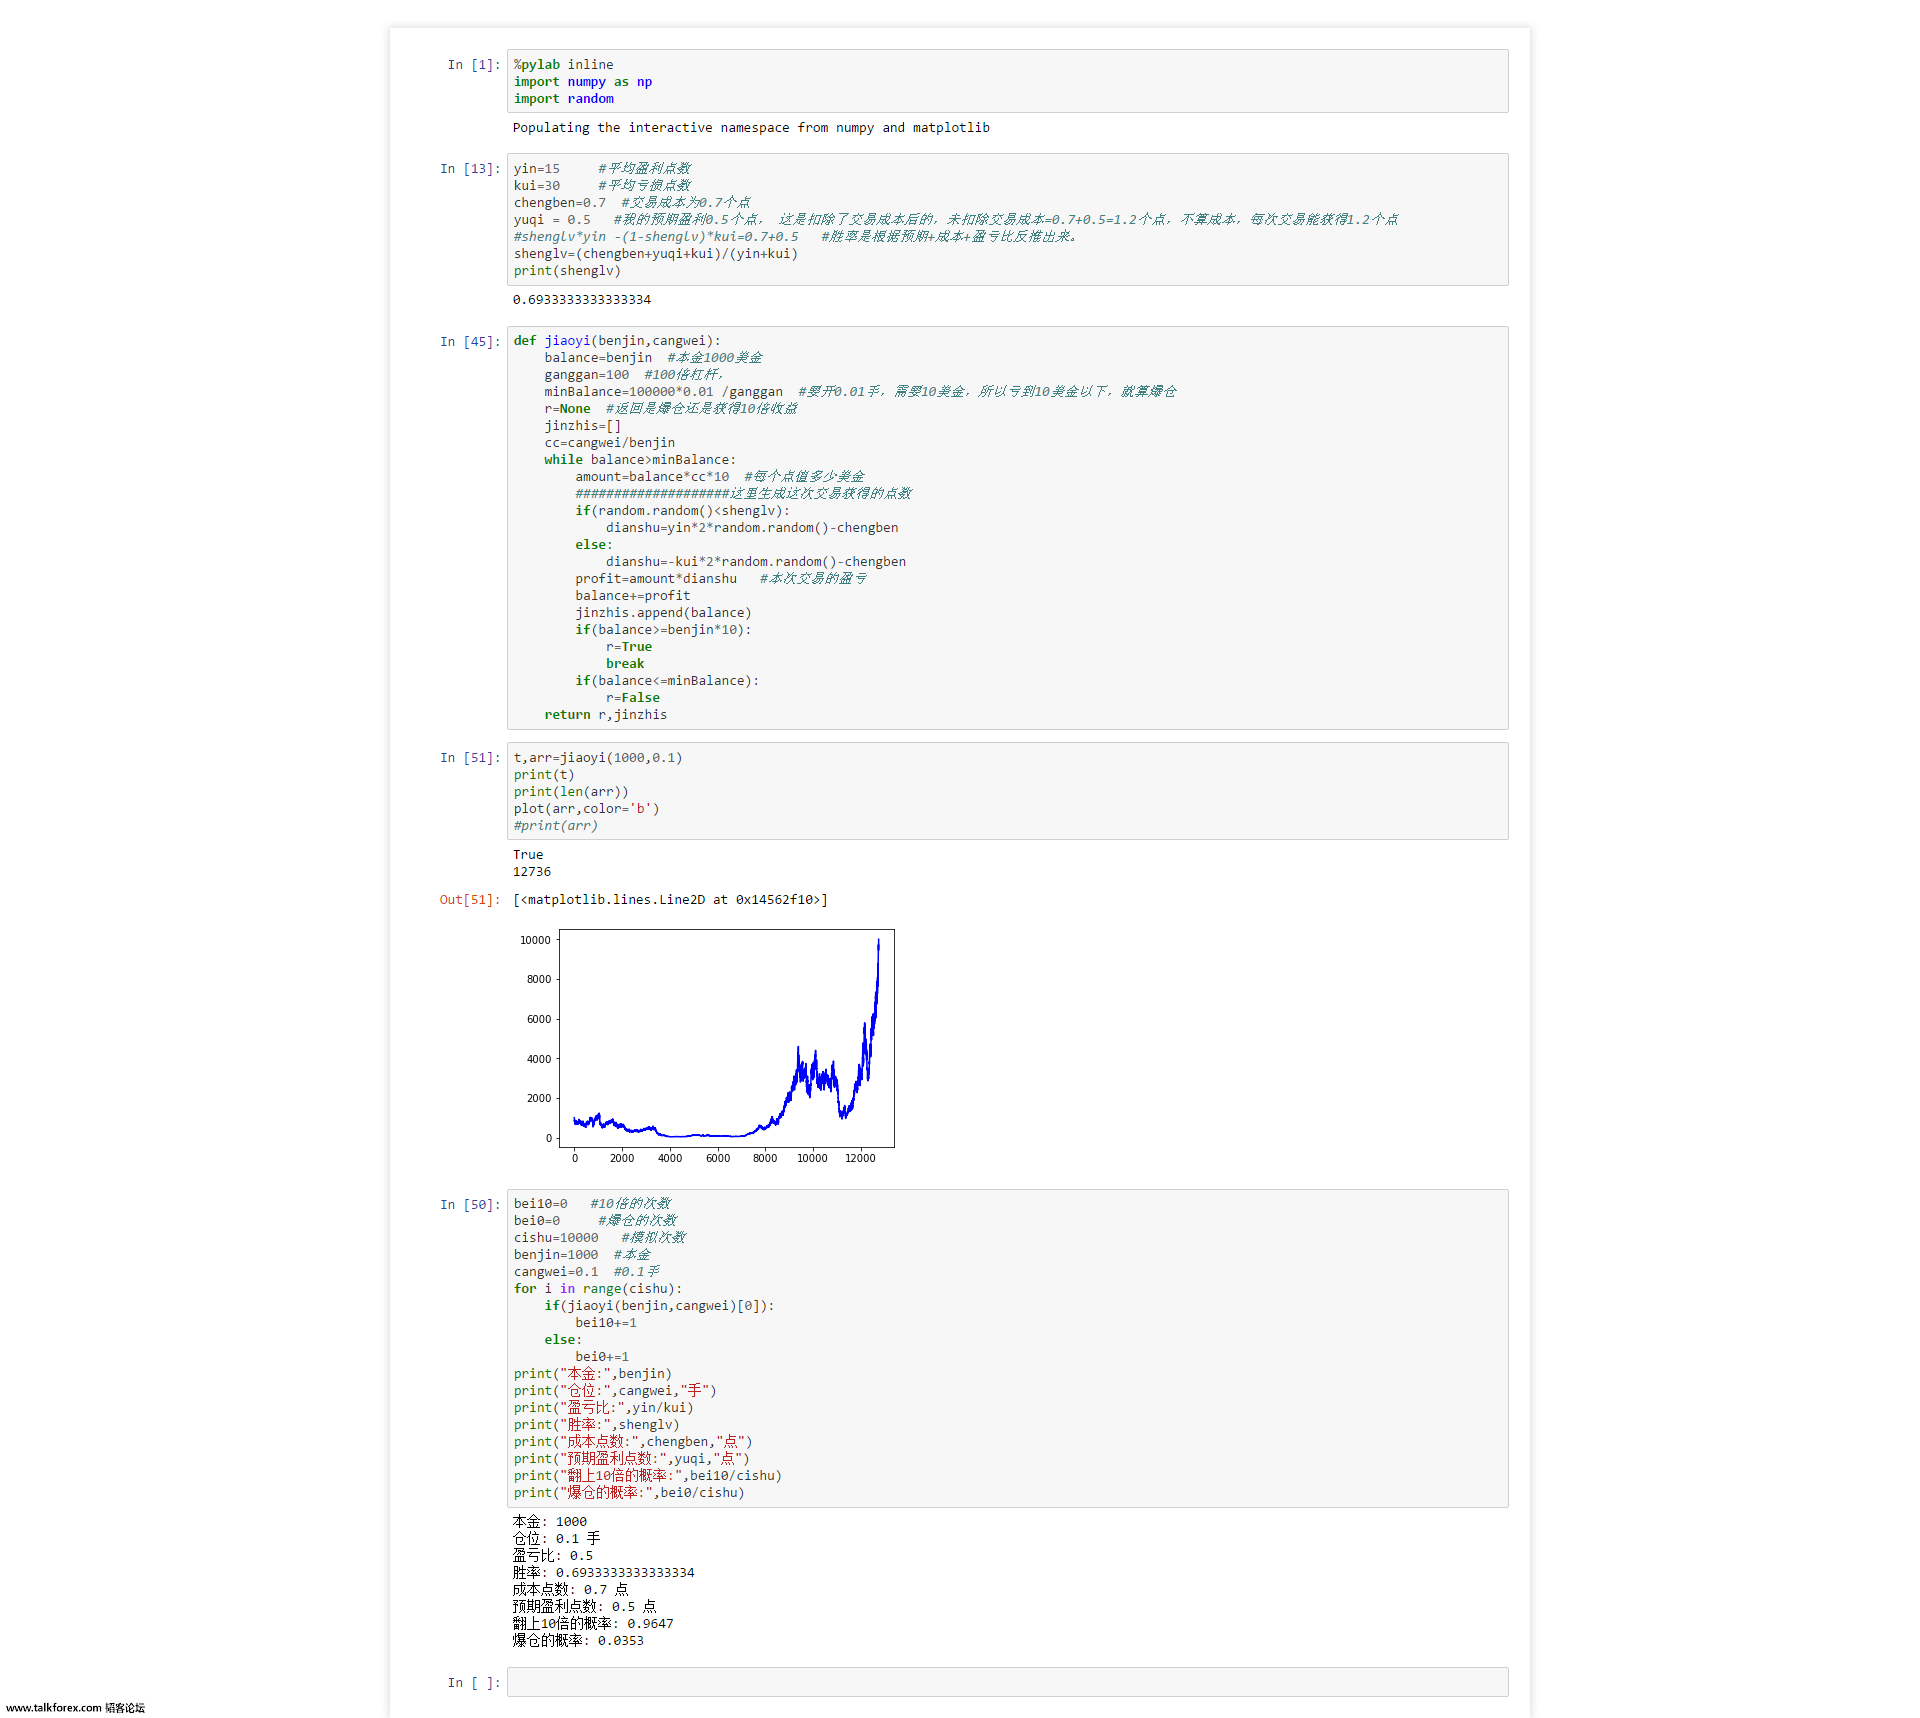Click the Out[51]: prompt label
Screen dimensions: 1920x1718
pos(470,900)
